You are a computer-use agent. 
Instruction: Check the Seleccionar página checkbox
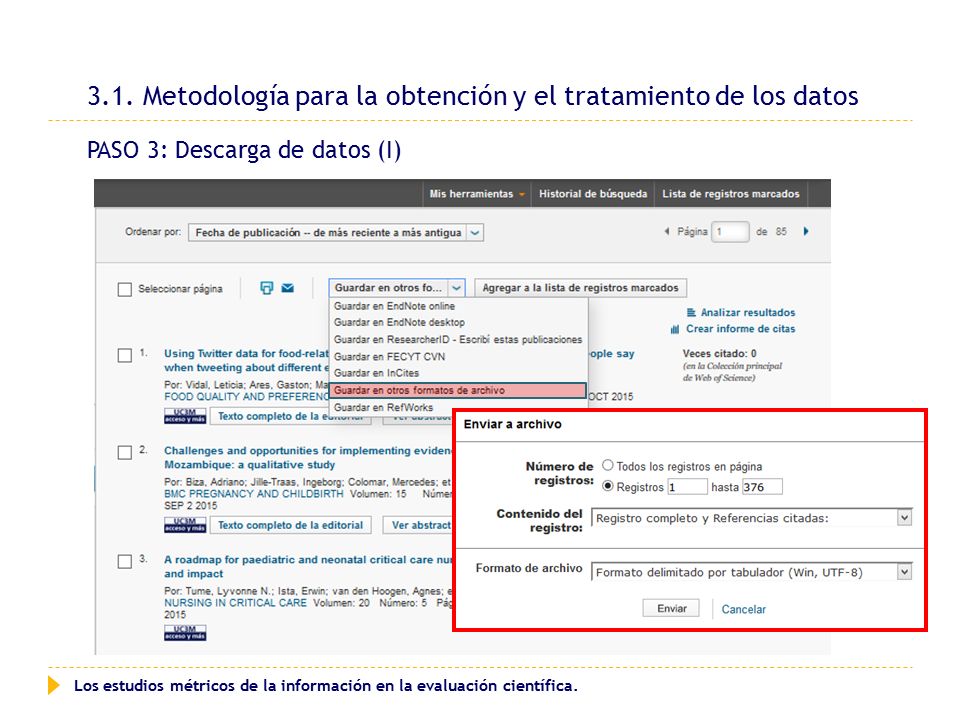click(x=124, y=289)
